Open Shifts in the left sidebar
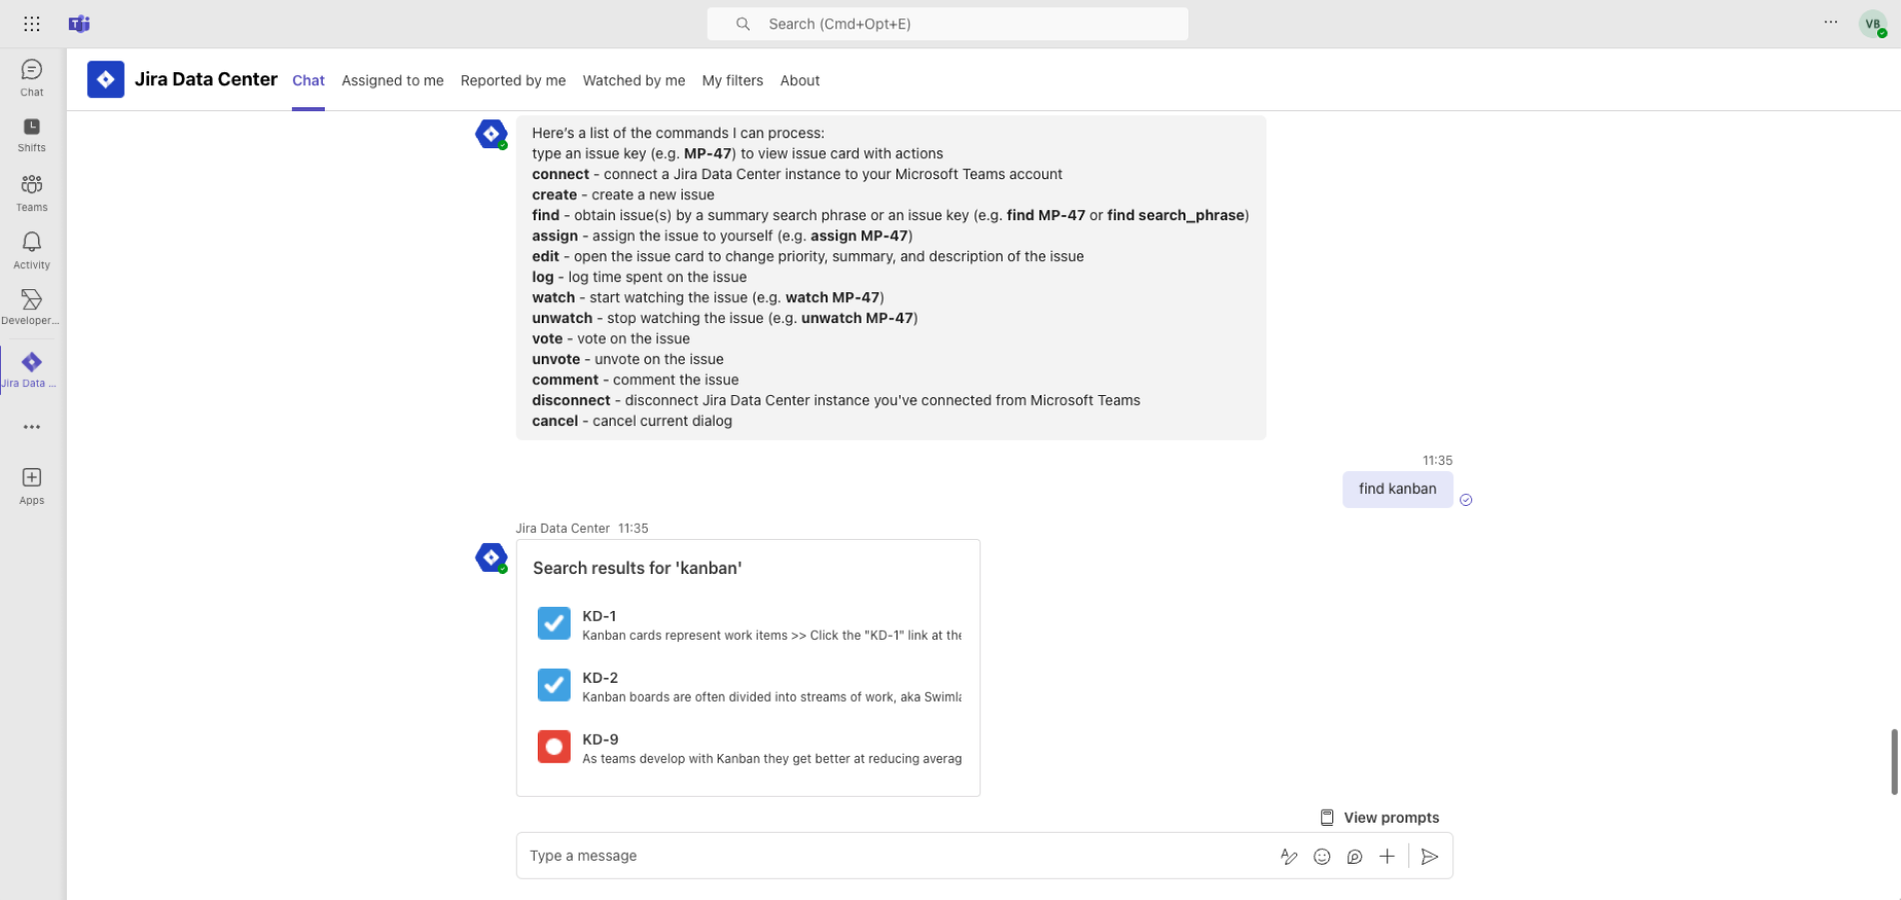The image size is (1901, 900). tap(32, 135)
